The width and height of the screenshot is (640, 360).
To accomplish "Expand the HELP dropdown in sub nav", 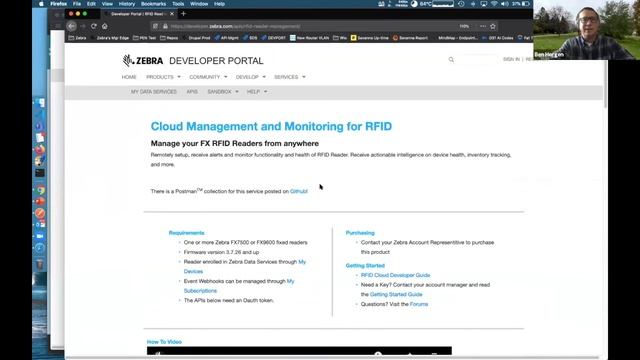I will point(257,91).
